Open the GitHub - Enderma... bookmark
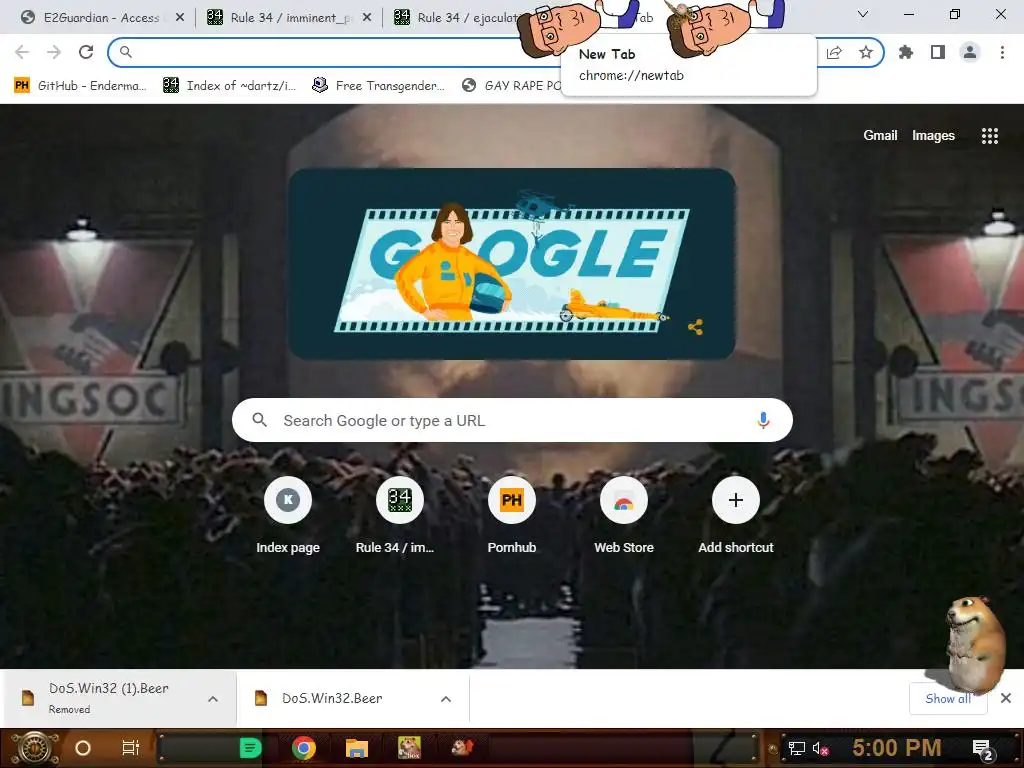This screenshot has height=768, width=1024. click(x=80, y=86)
